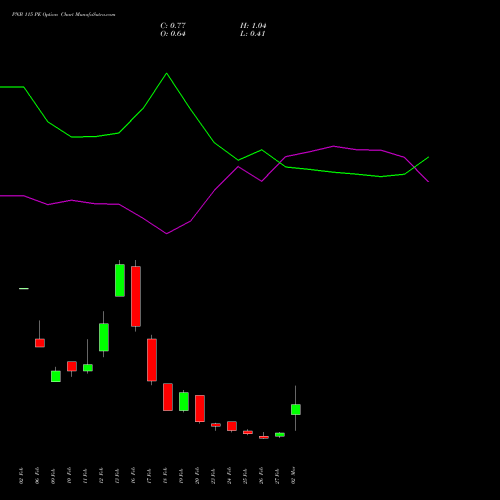Click the red candle for 06 Feb
Screen dimensions: 500x500
click(x=40, y=343)
